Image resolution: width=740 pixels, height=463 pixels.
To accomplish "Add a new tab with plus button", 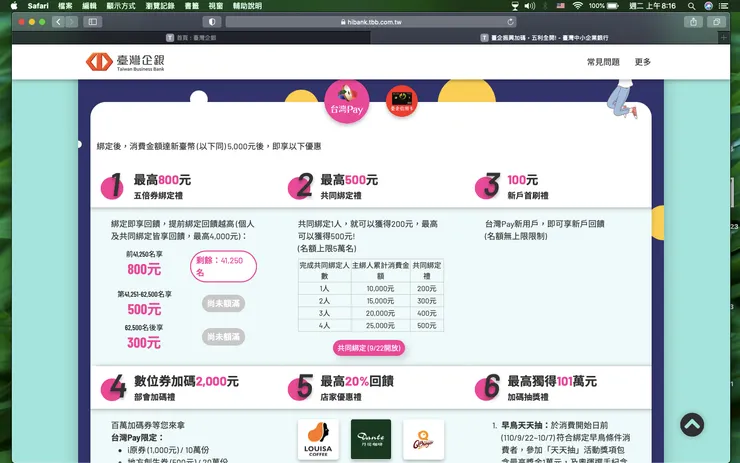I will pos(723,37).
